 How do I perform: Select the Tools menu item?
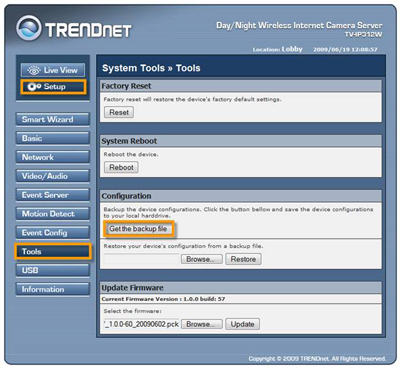click(53, 251)
